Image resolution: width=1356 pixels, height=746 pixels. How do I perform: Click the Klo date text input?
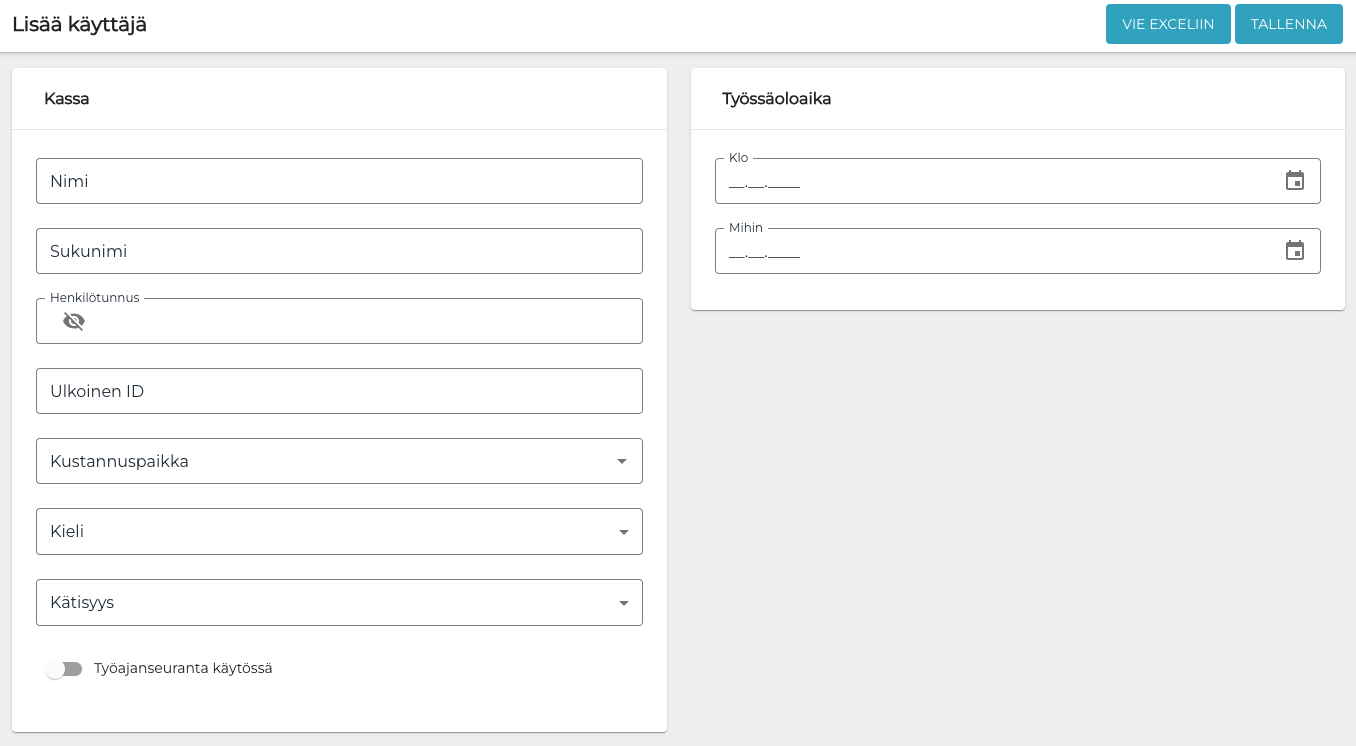click(990, 181)
